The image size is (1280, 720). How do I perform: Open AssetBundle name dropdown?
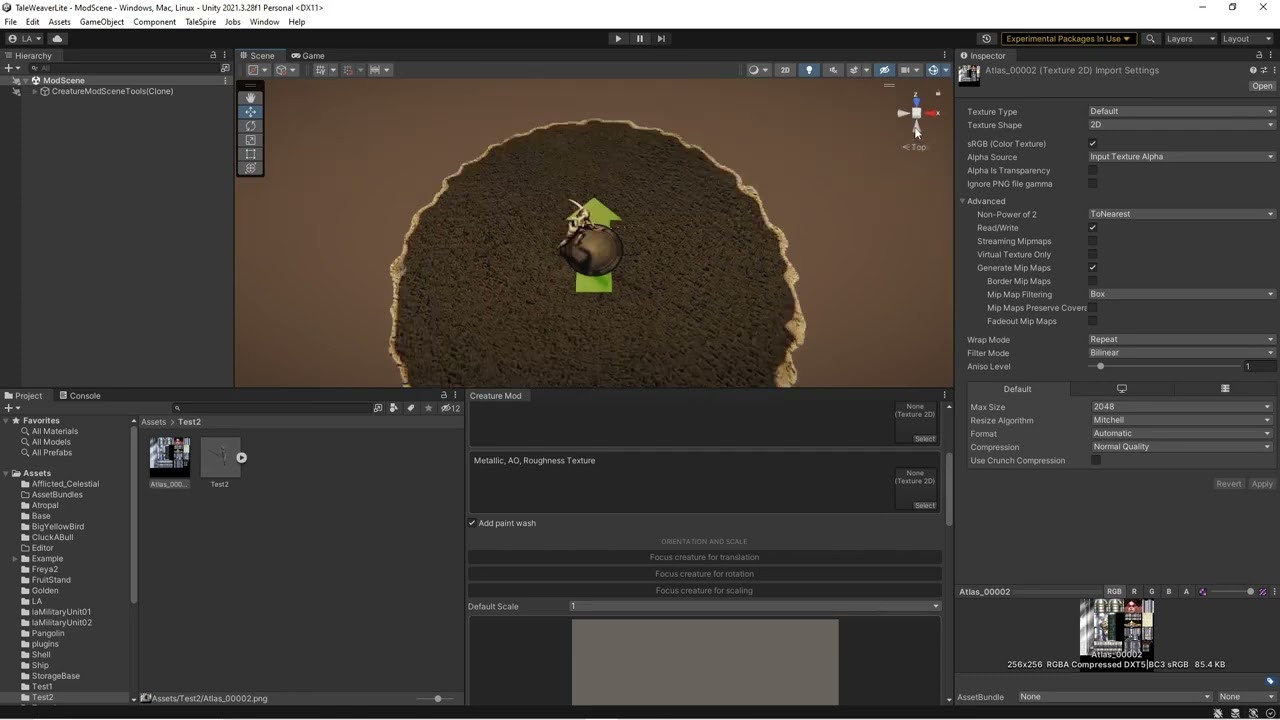point(1114,697)
